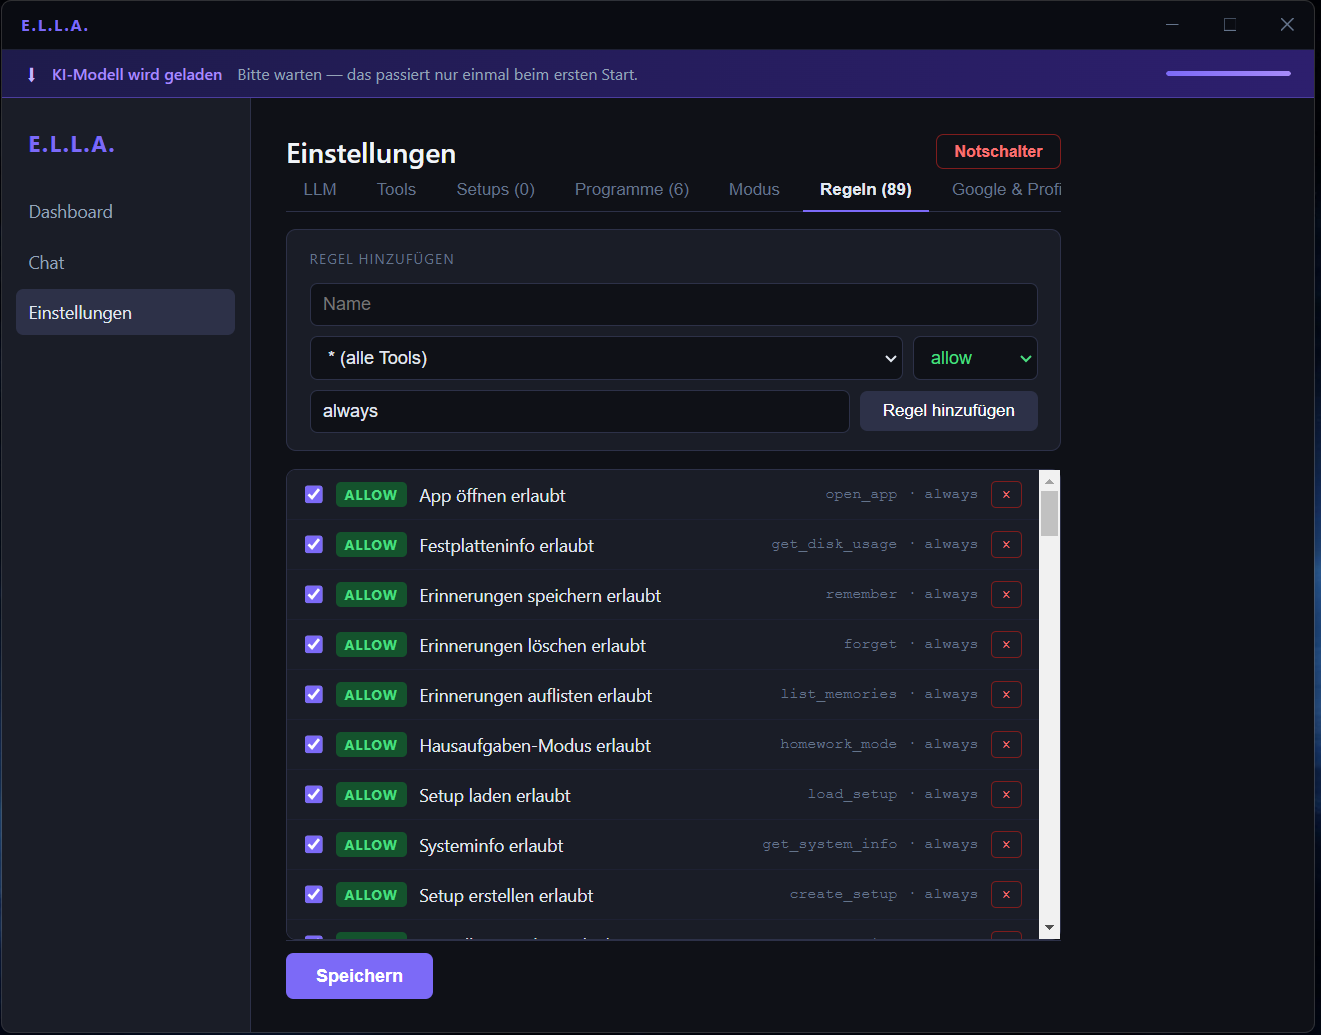Screen dimensions: 1321x1035
Task: Uncheck the 'Systeminfo erlaubt' rule
Action: [x=314, y=844]
